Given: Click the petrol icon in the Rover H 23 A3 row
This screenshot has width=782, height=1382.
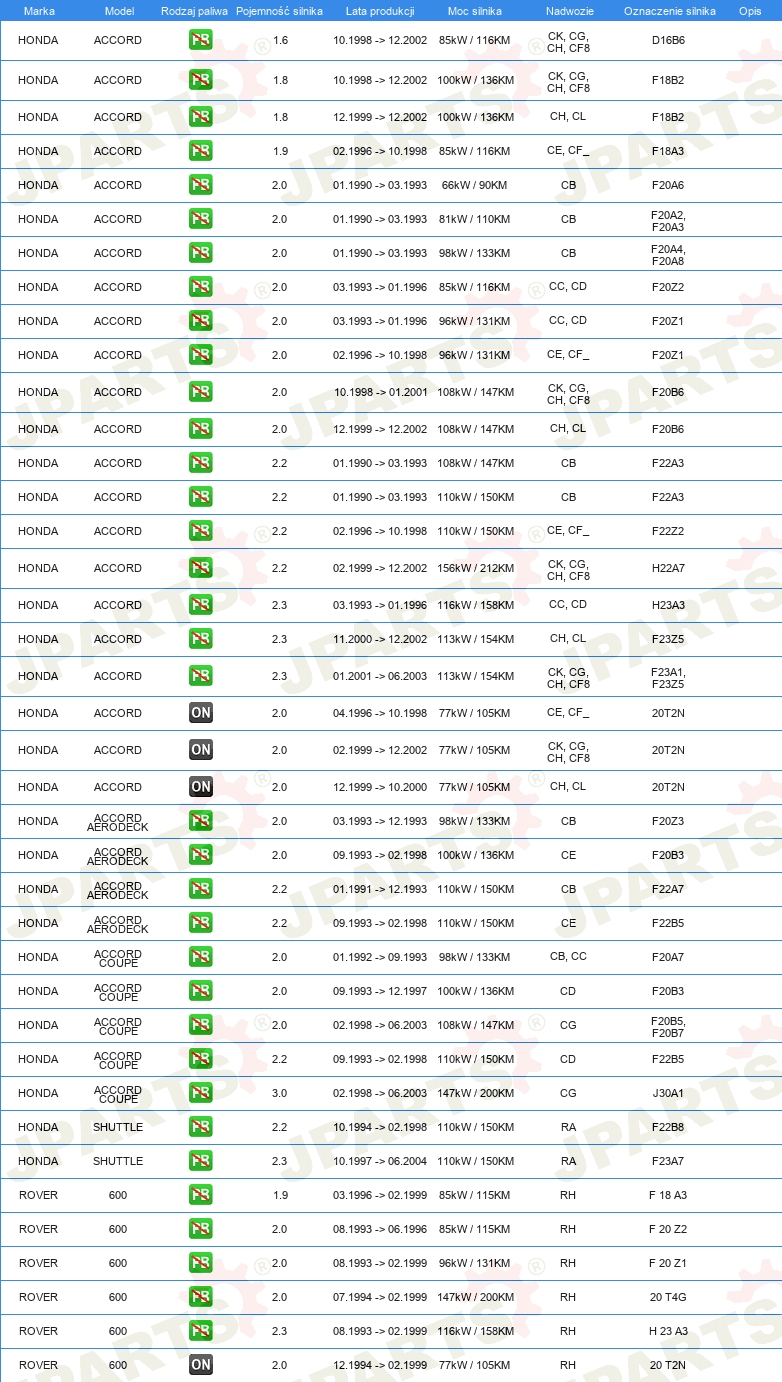Looking at the screenshot, I should pyautogui.click(x=201, y=1331).
